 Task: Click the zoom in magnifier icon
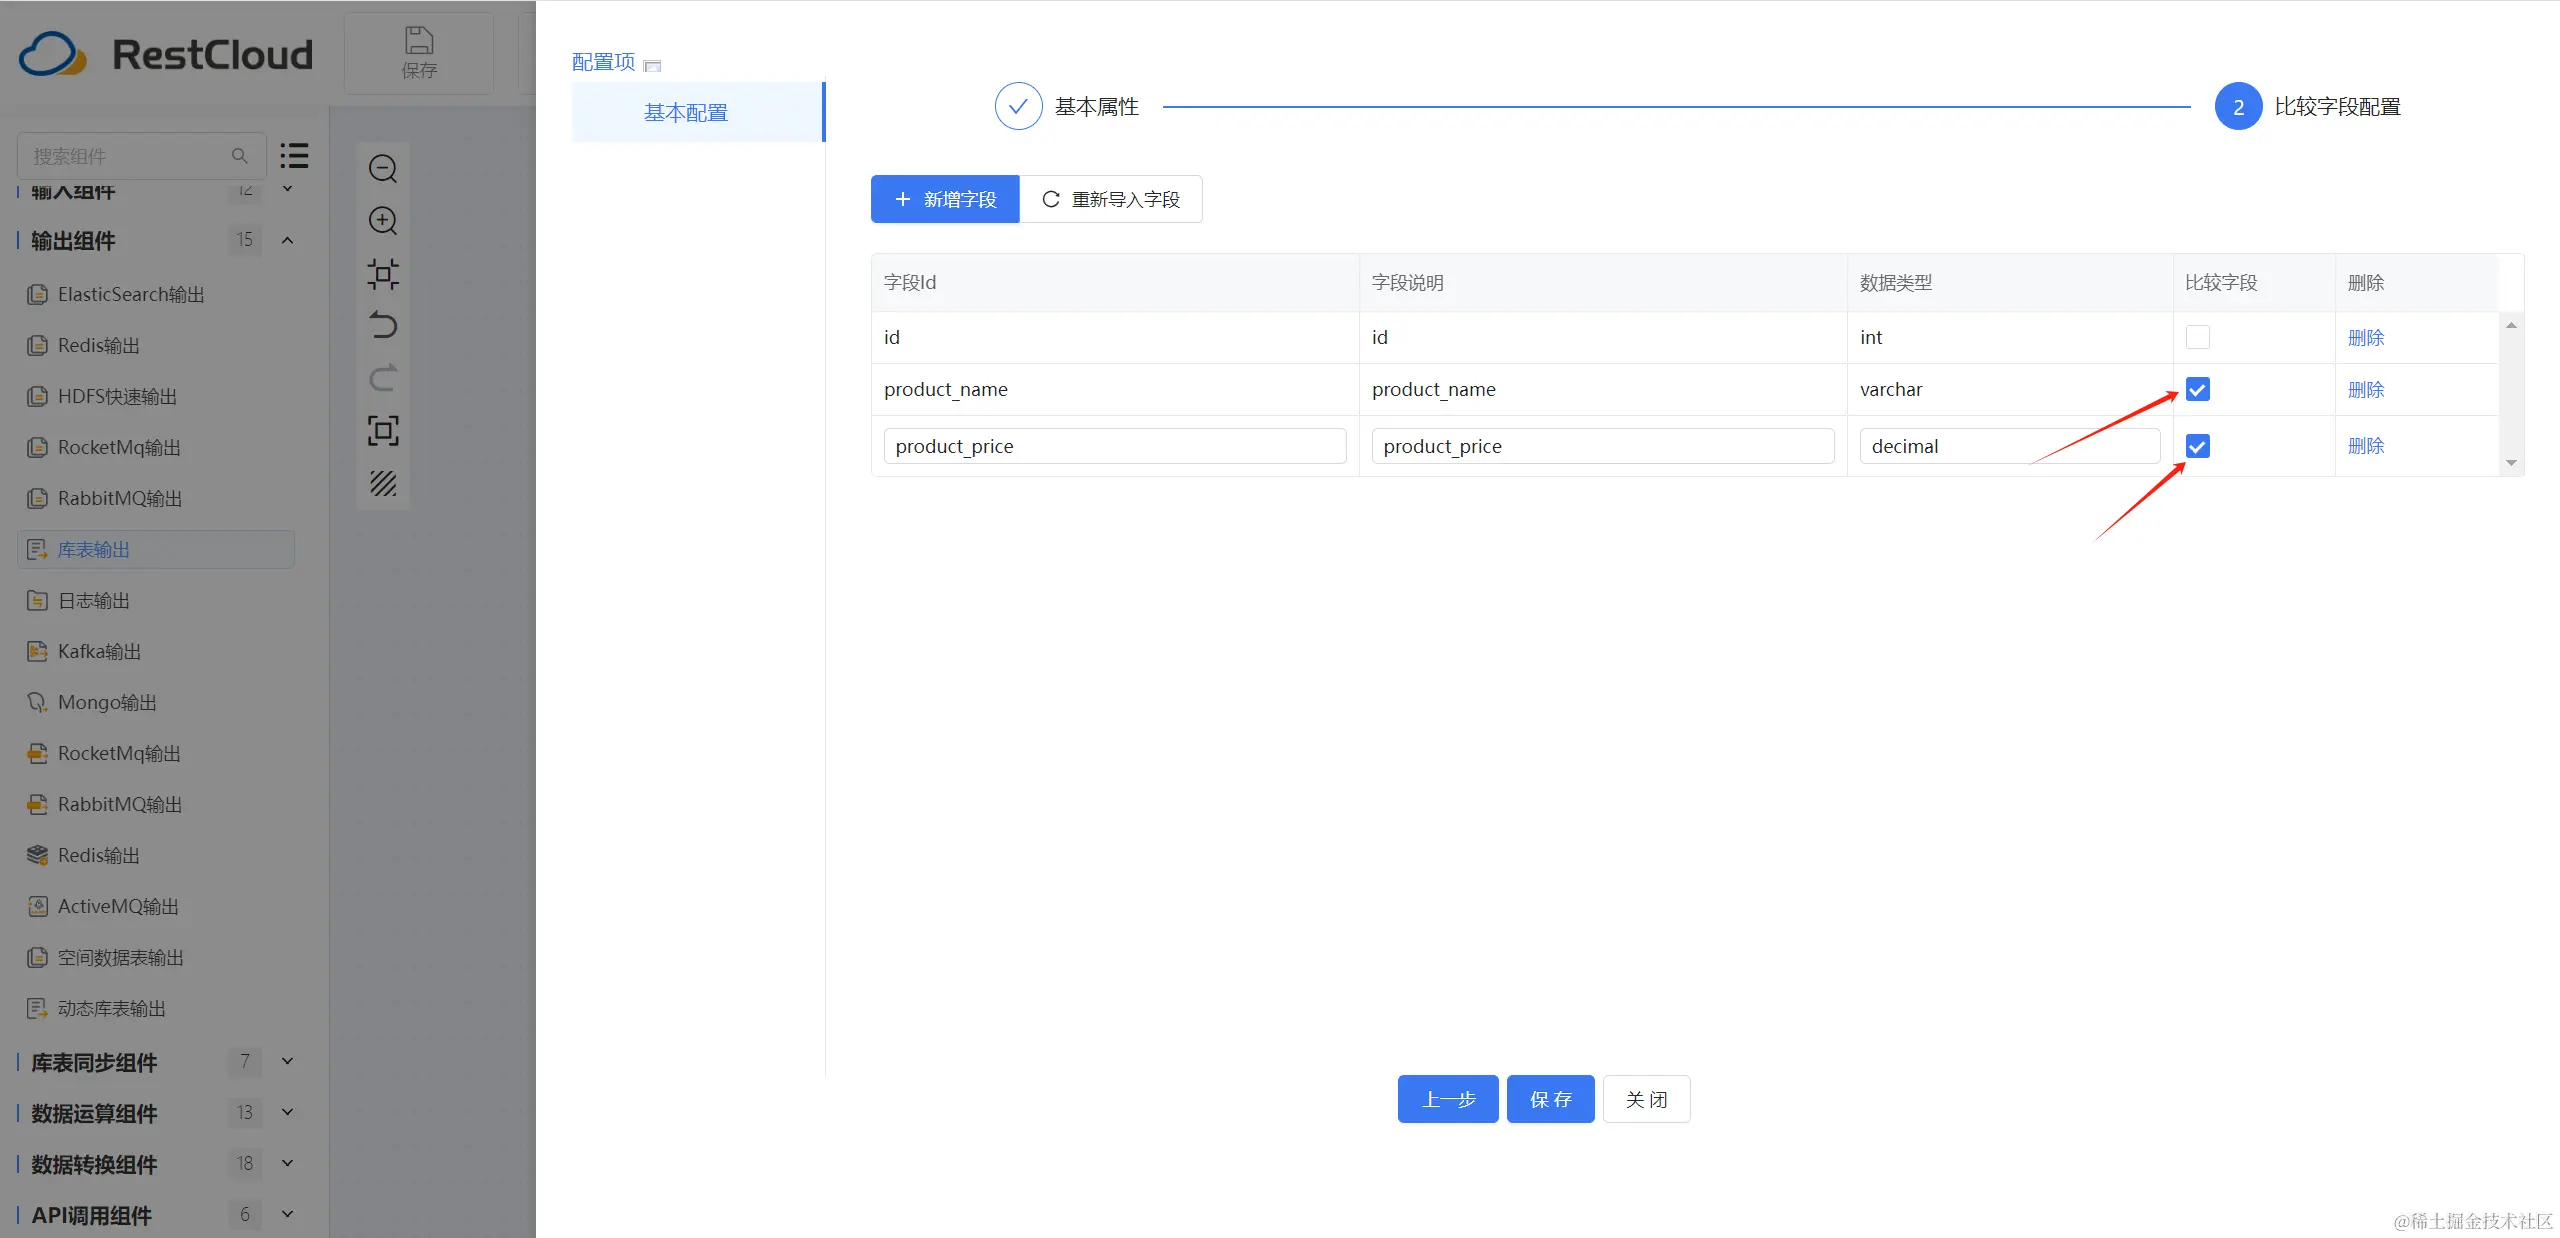coord(383,221)
